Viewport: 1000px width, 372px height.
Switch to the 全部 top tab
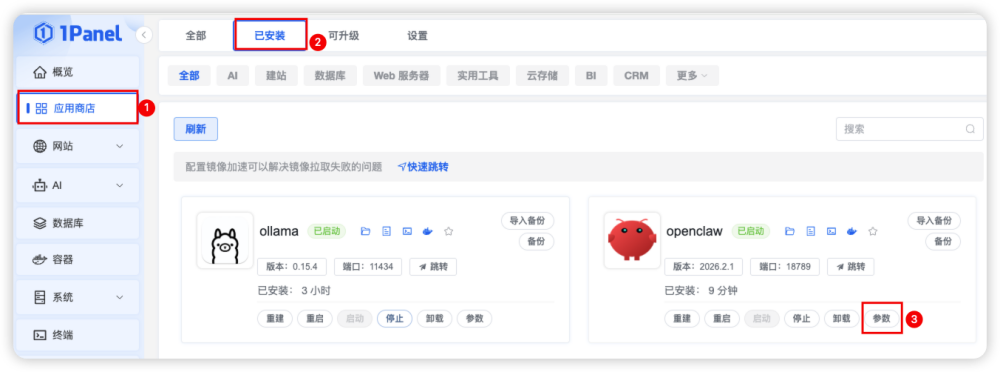coord(196,36)
